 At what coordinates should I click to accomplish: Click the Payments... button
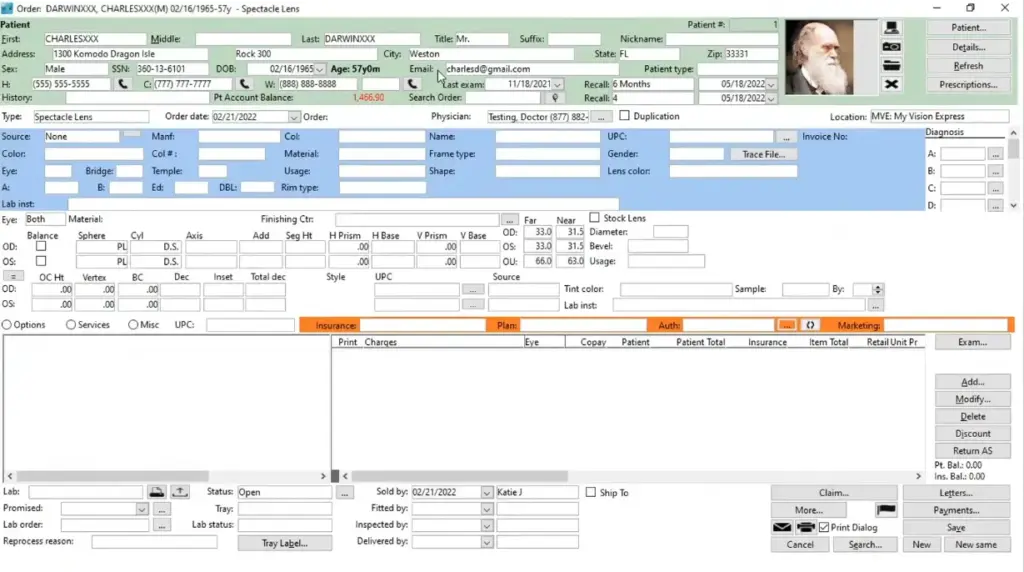tap(956, 510)
